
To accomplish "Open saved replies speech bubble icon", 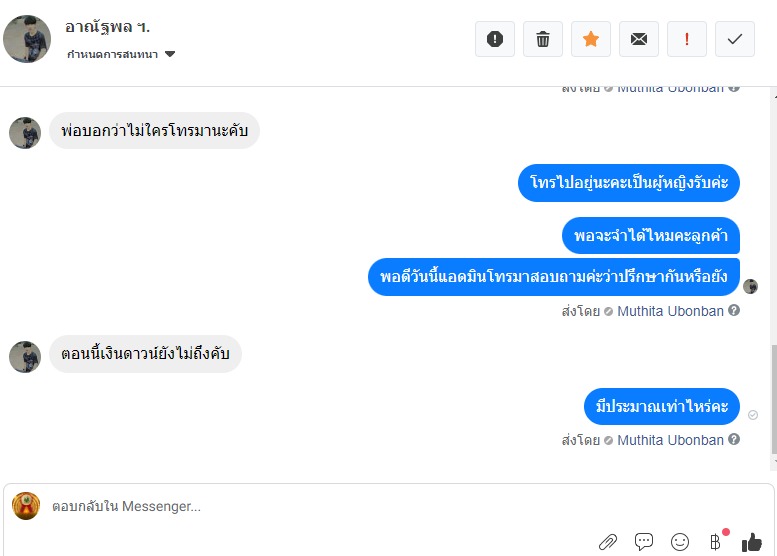I will click(x=644, y=542).
